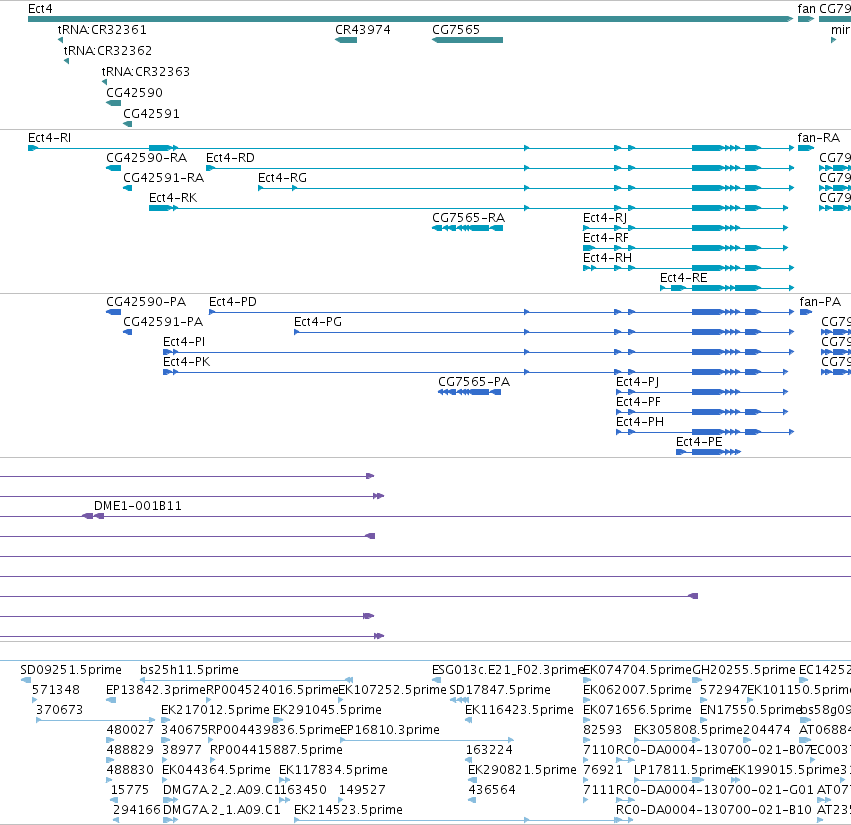Click the bs25h11.5prime EST label
The image size is (851, 825).
coord(189,670)
